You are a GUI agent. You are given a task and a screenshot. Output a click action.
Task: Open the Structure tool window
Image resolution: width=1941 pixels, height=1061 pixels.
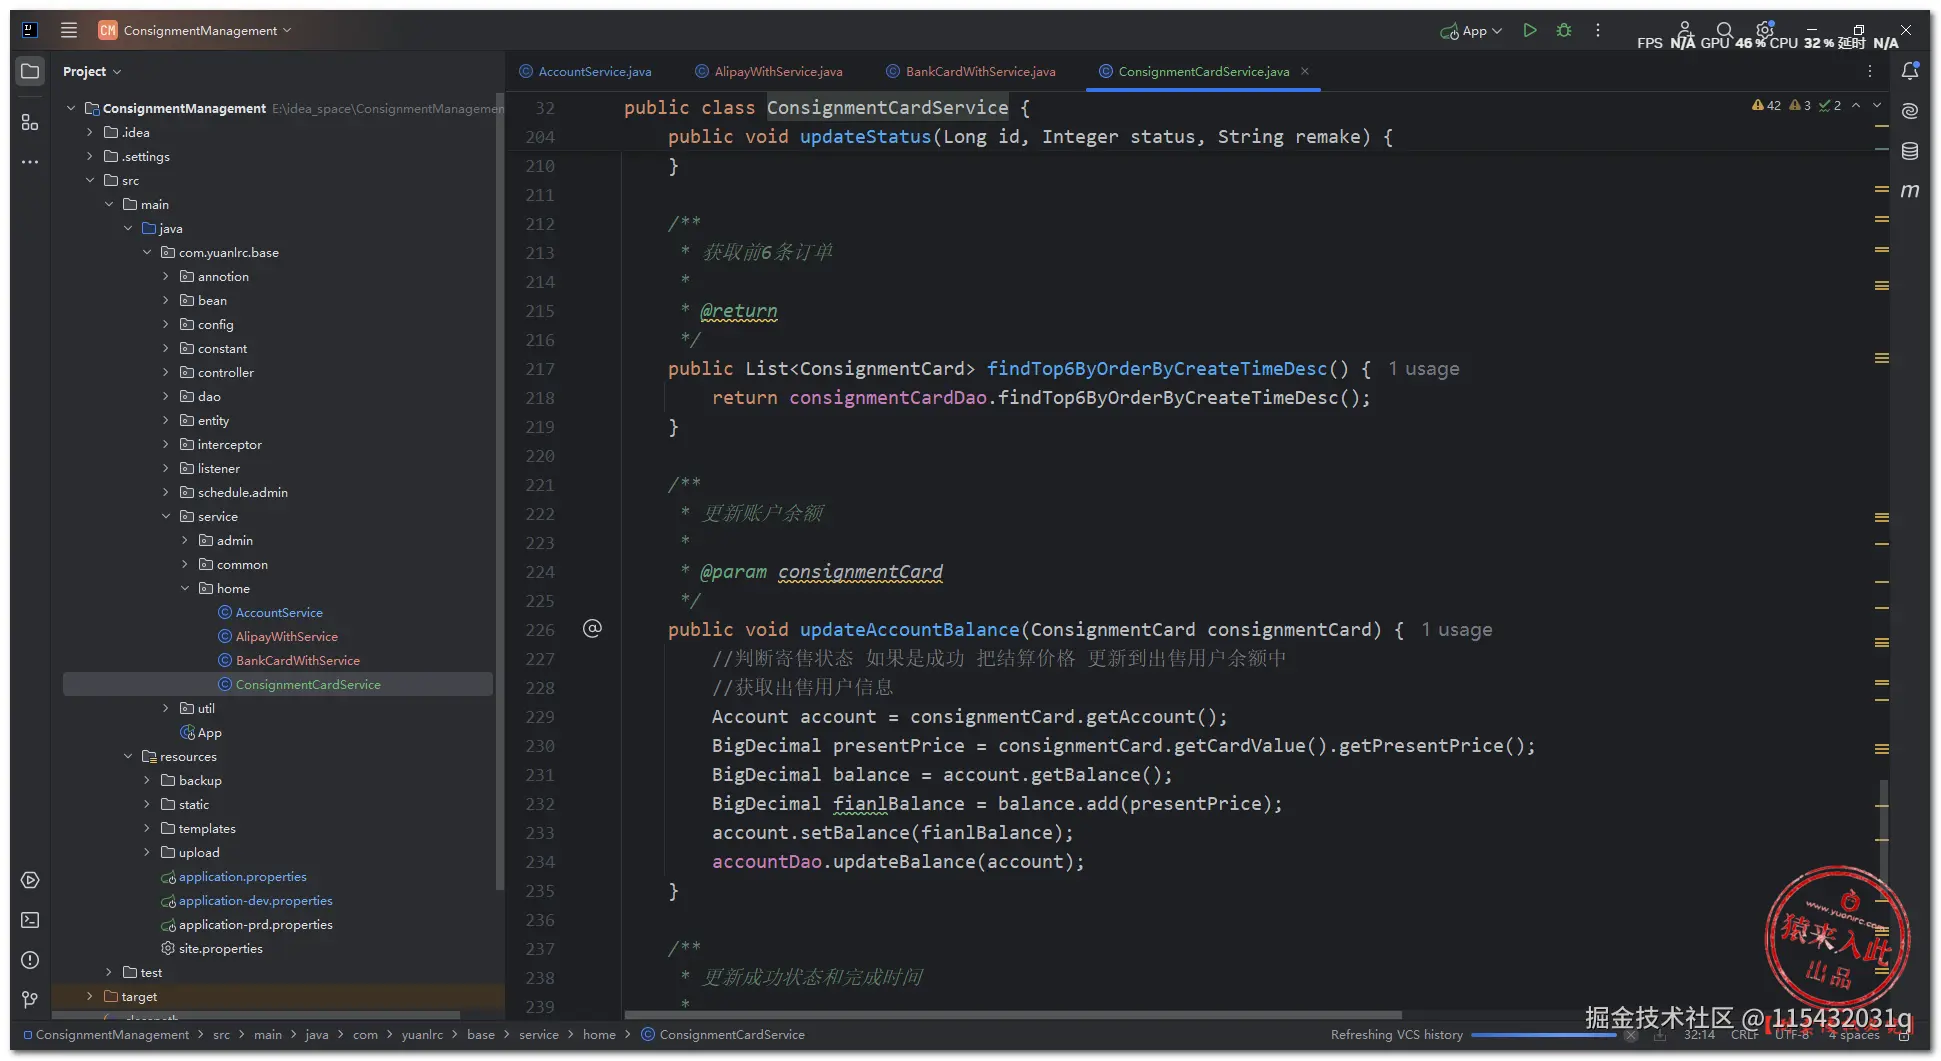(30, 122)
